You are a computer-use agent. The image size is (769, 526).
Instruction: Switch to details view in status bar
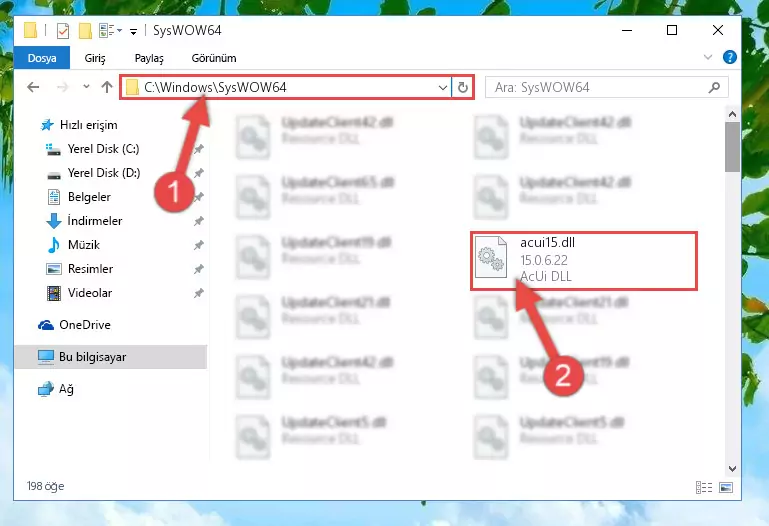pos(704,487)
